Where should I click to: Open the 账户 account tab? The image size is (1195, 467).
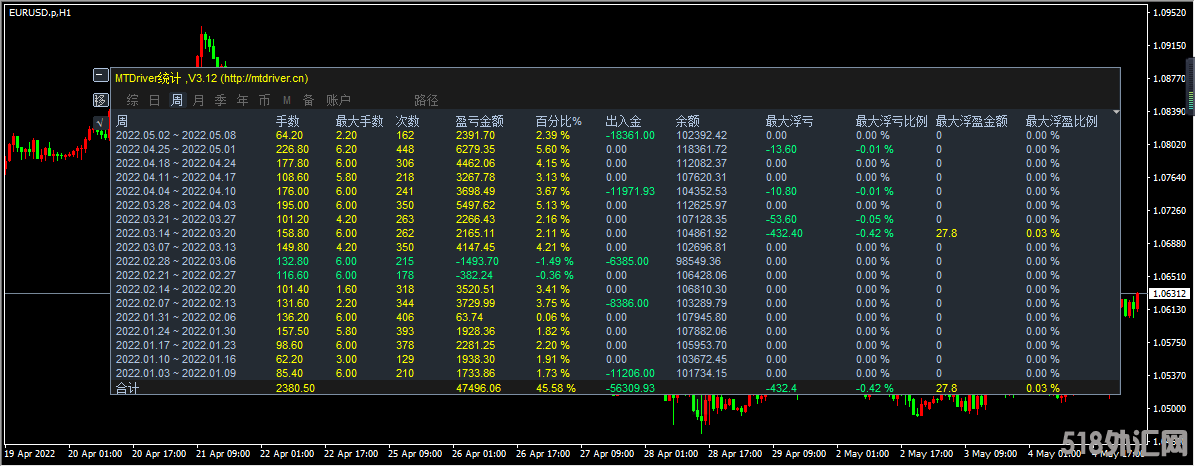click(x=339, y=100)
